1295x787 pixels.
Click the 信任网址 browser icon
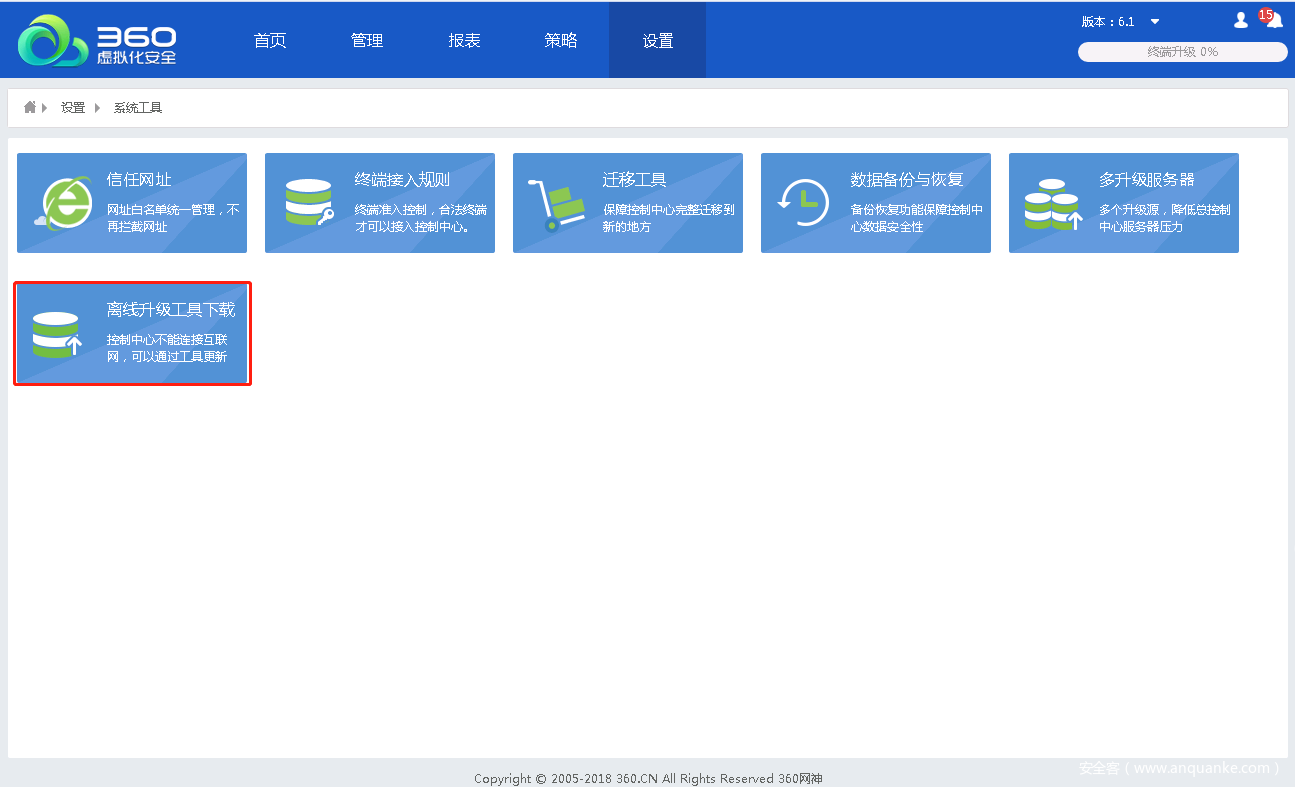coord(62,204)
